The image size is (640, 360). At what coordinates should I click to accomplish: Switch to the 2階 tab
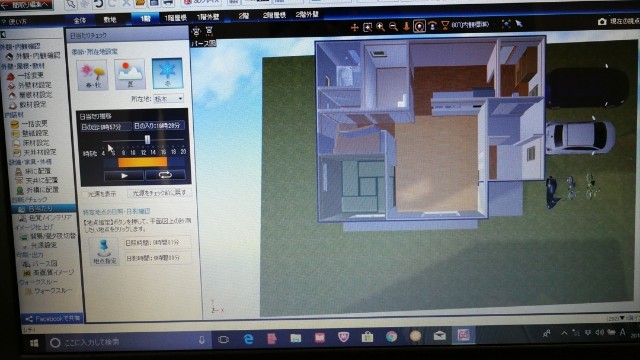click(x=244, y=16)
